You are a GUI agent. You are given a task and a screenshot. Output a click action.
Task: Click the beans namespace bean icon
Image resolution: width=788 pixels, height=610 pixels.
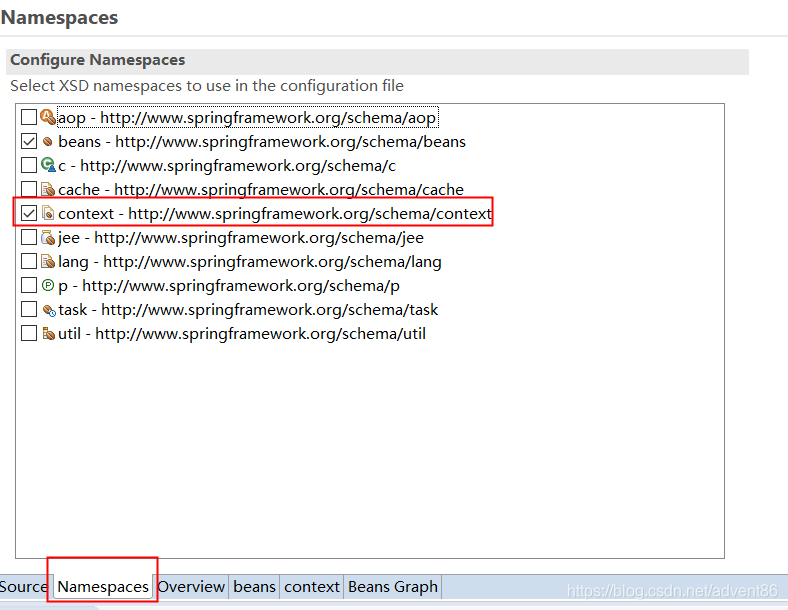click(48, 142)
